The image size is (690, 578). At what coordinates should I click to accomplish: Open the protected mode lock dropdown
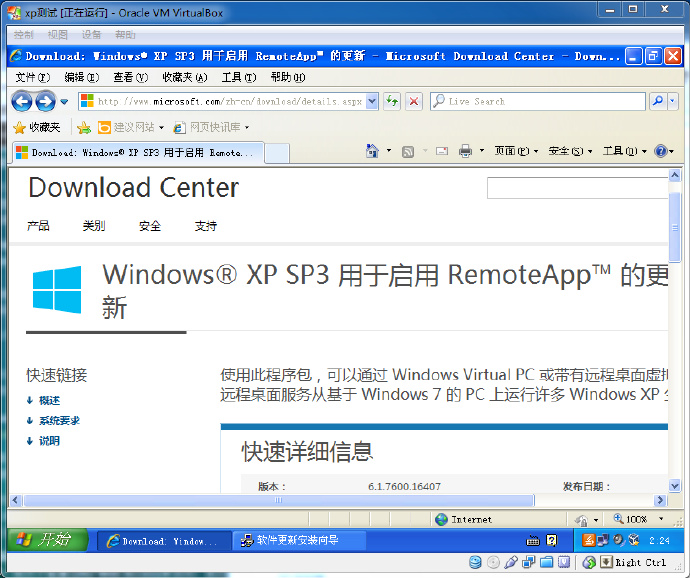[596, 520]
